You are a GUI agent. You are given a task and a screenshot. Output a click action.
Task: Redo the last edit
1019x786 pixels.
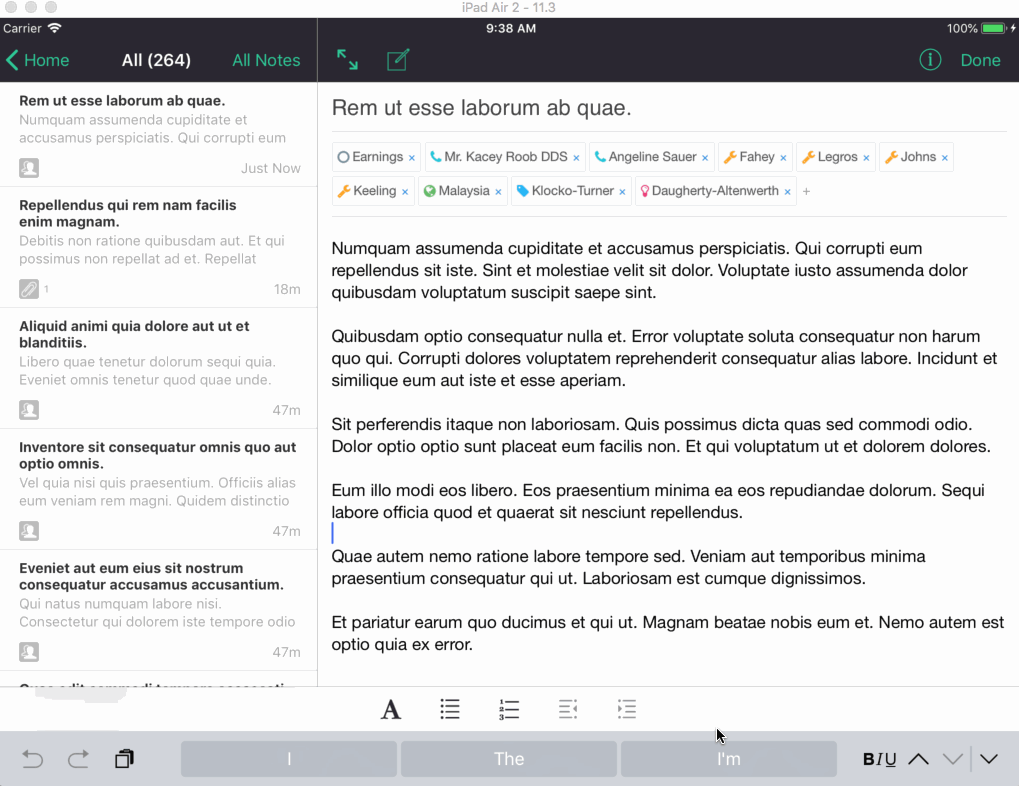coord(78,759)
